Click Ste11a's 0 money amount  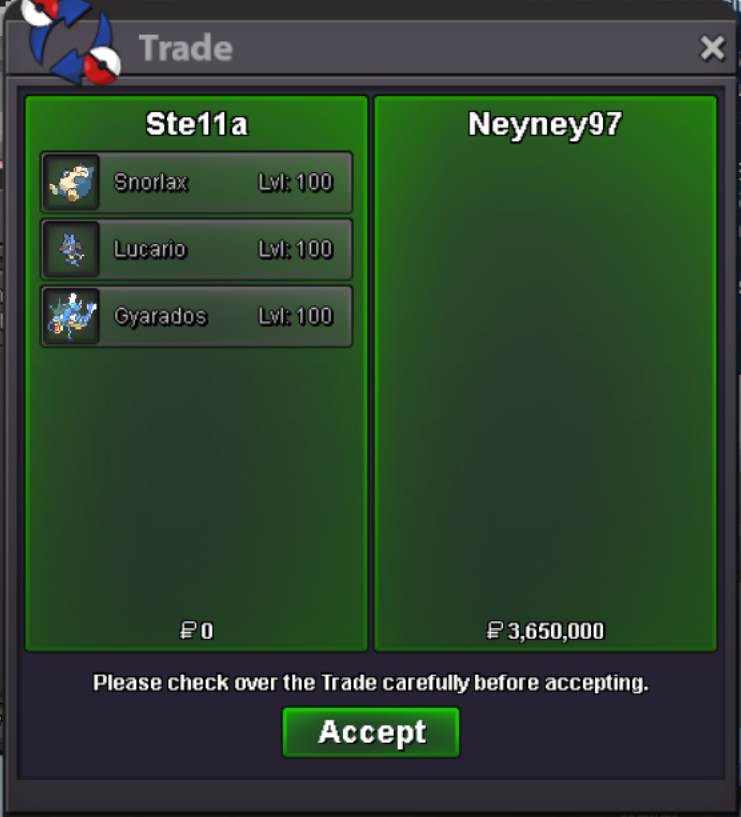(x=196, y=631)
